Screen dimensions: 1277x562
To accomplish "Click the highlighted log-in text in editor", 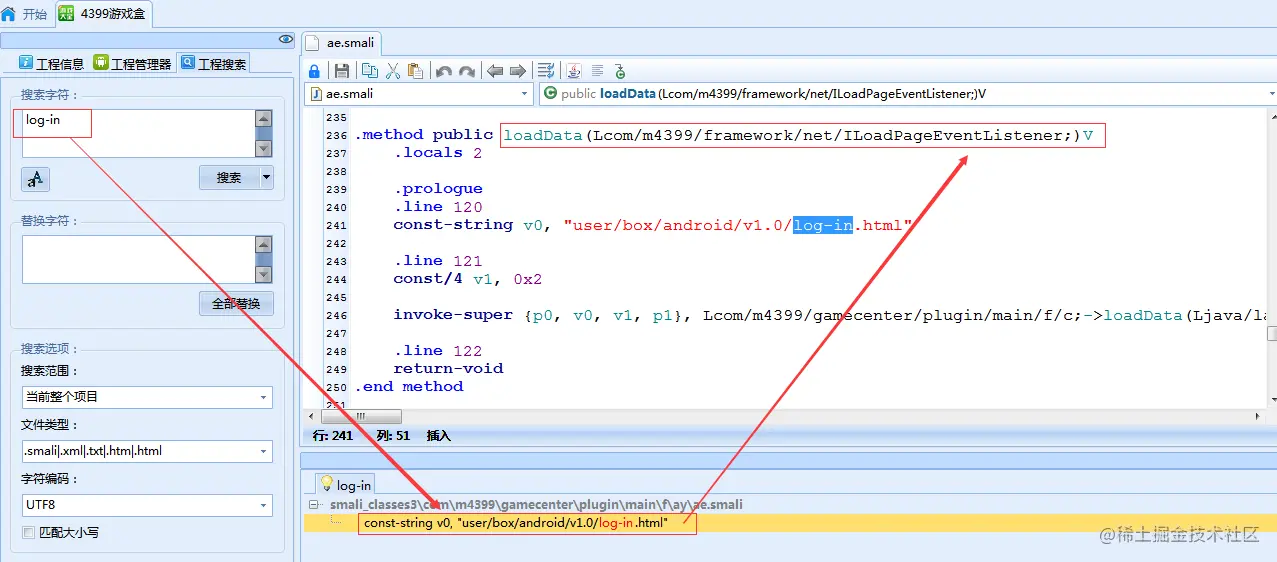I will click(823, 225).
